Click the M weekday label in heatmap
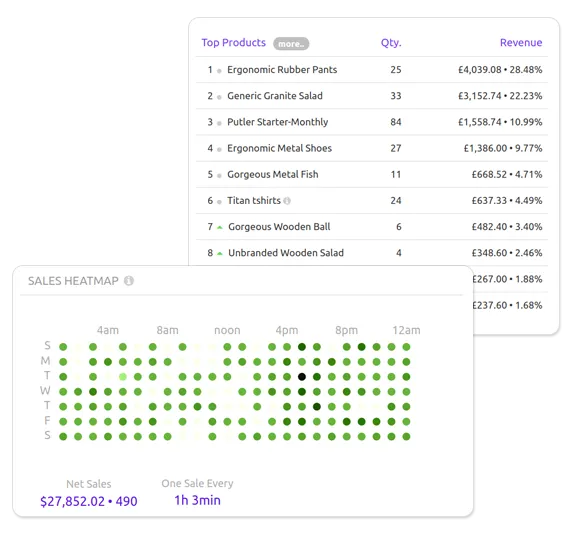This screenshot has height=534, width=576. (x=46, y=361)
